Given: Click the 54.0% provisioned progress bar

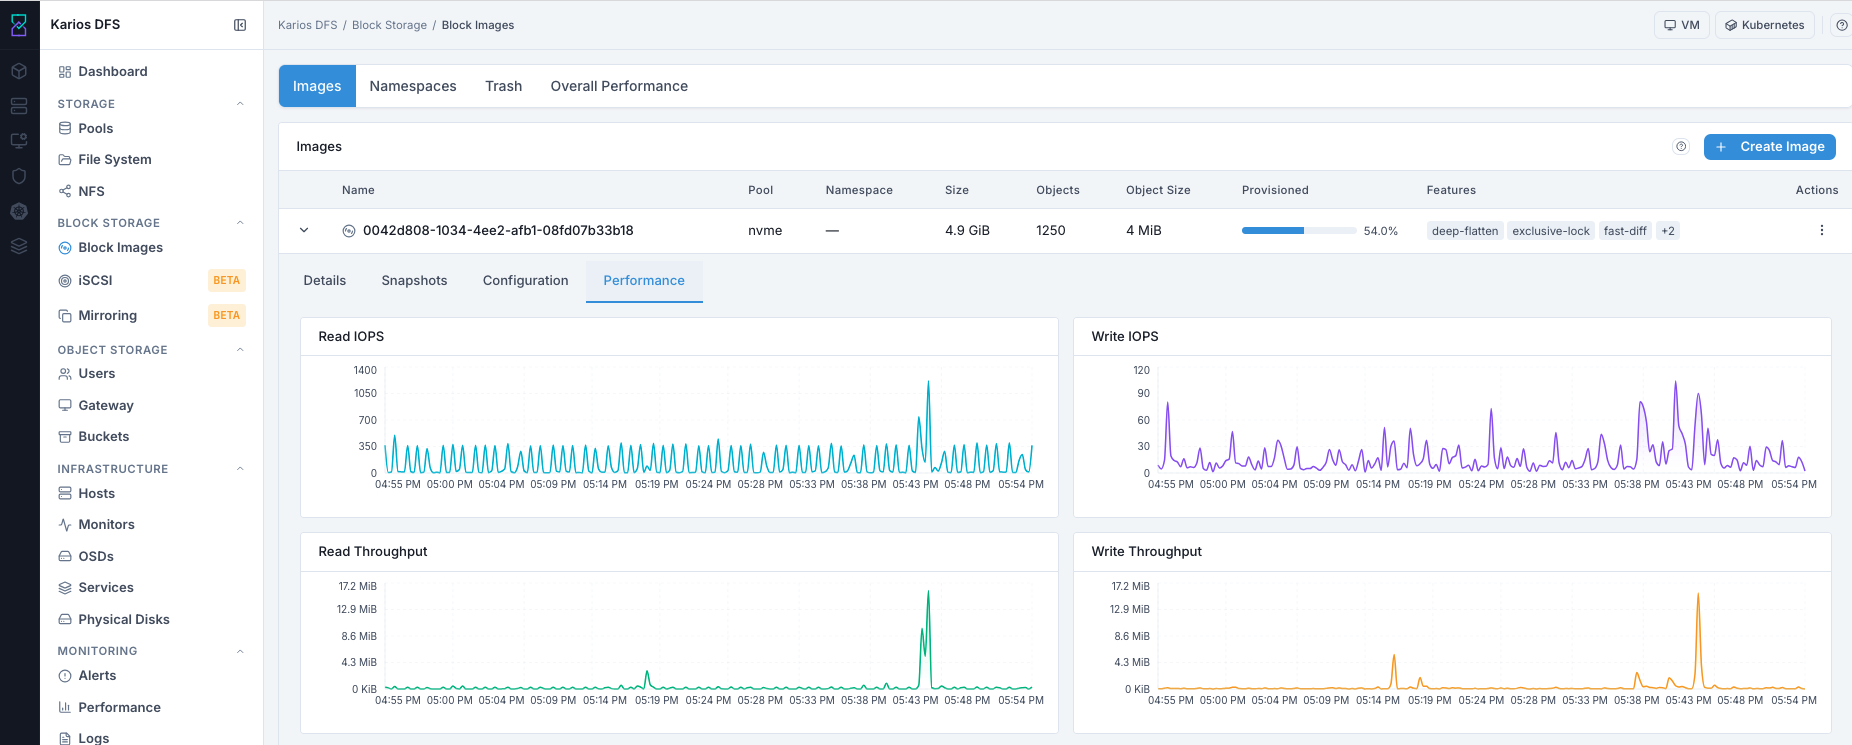Looking at the screenshot, I should (1300, 231).
